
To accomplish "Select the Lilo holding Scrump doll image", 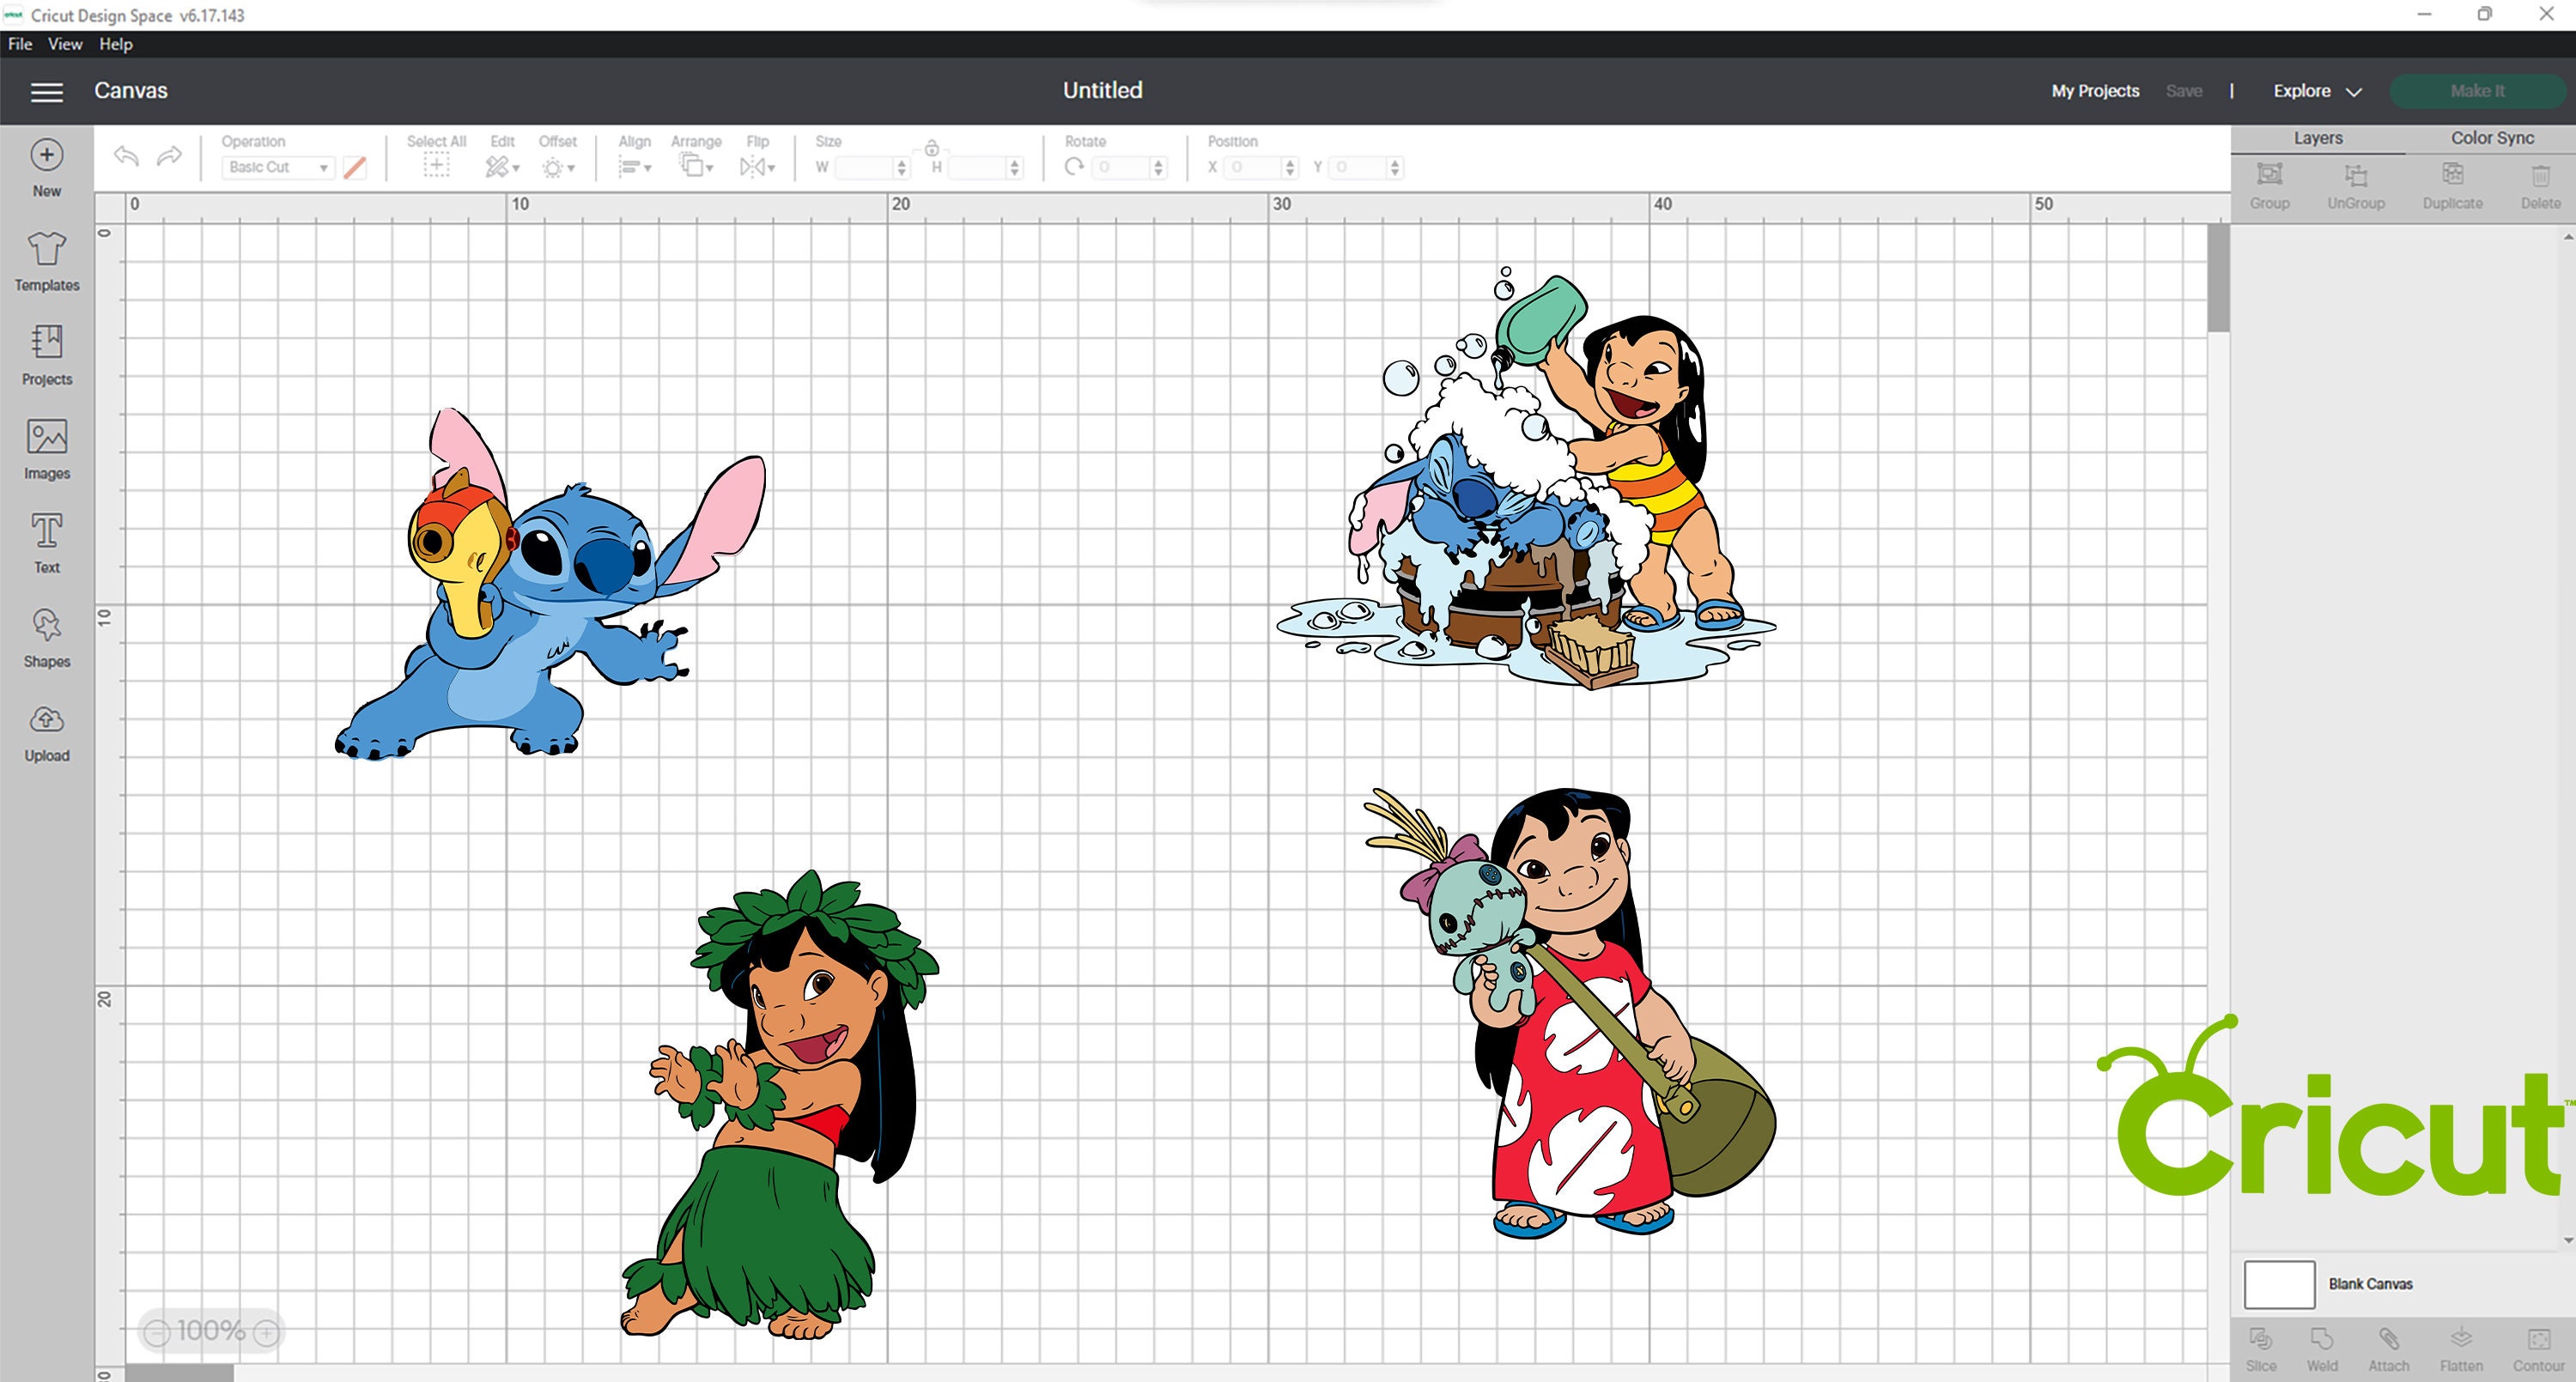I will [x=1570, y=1012].
